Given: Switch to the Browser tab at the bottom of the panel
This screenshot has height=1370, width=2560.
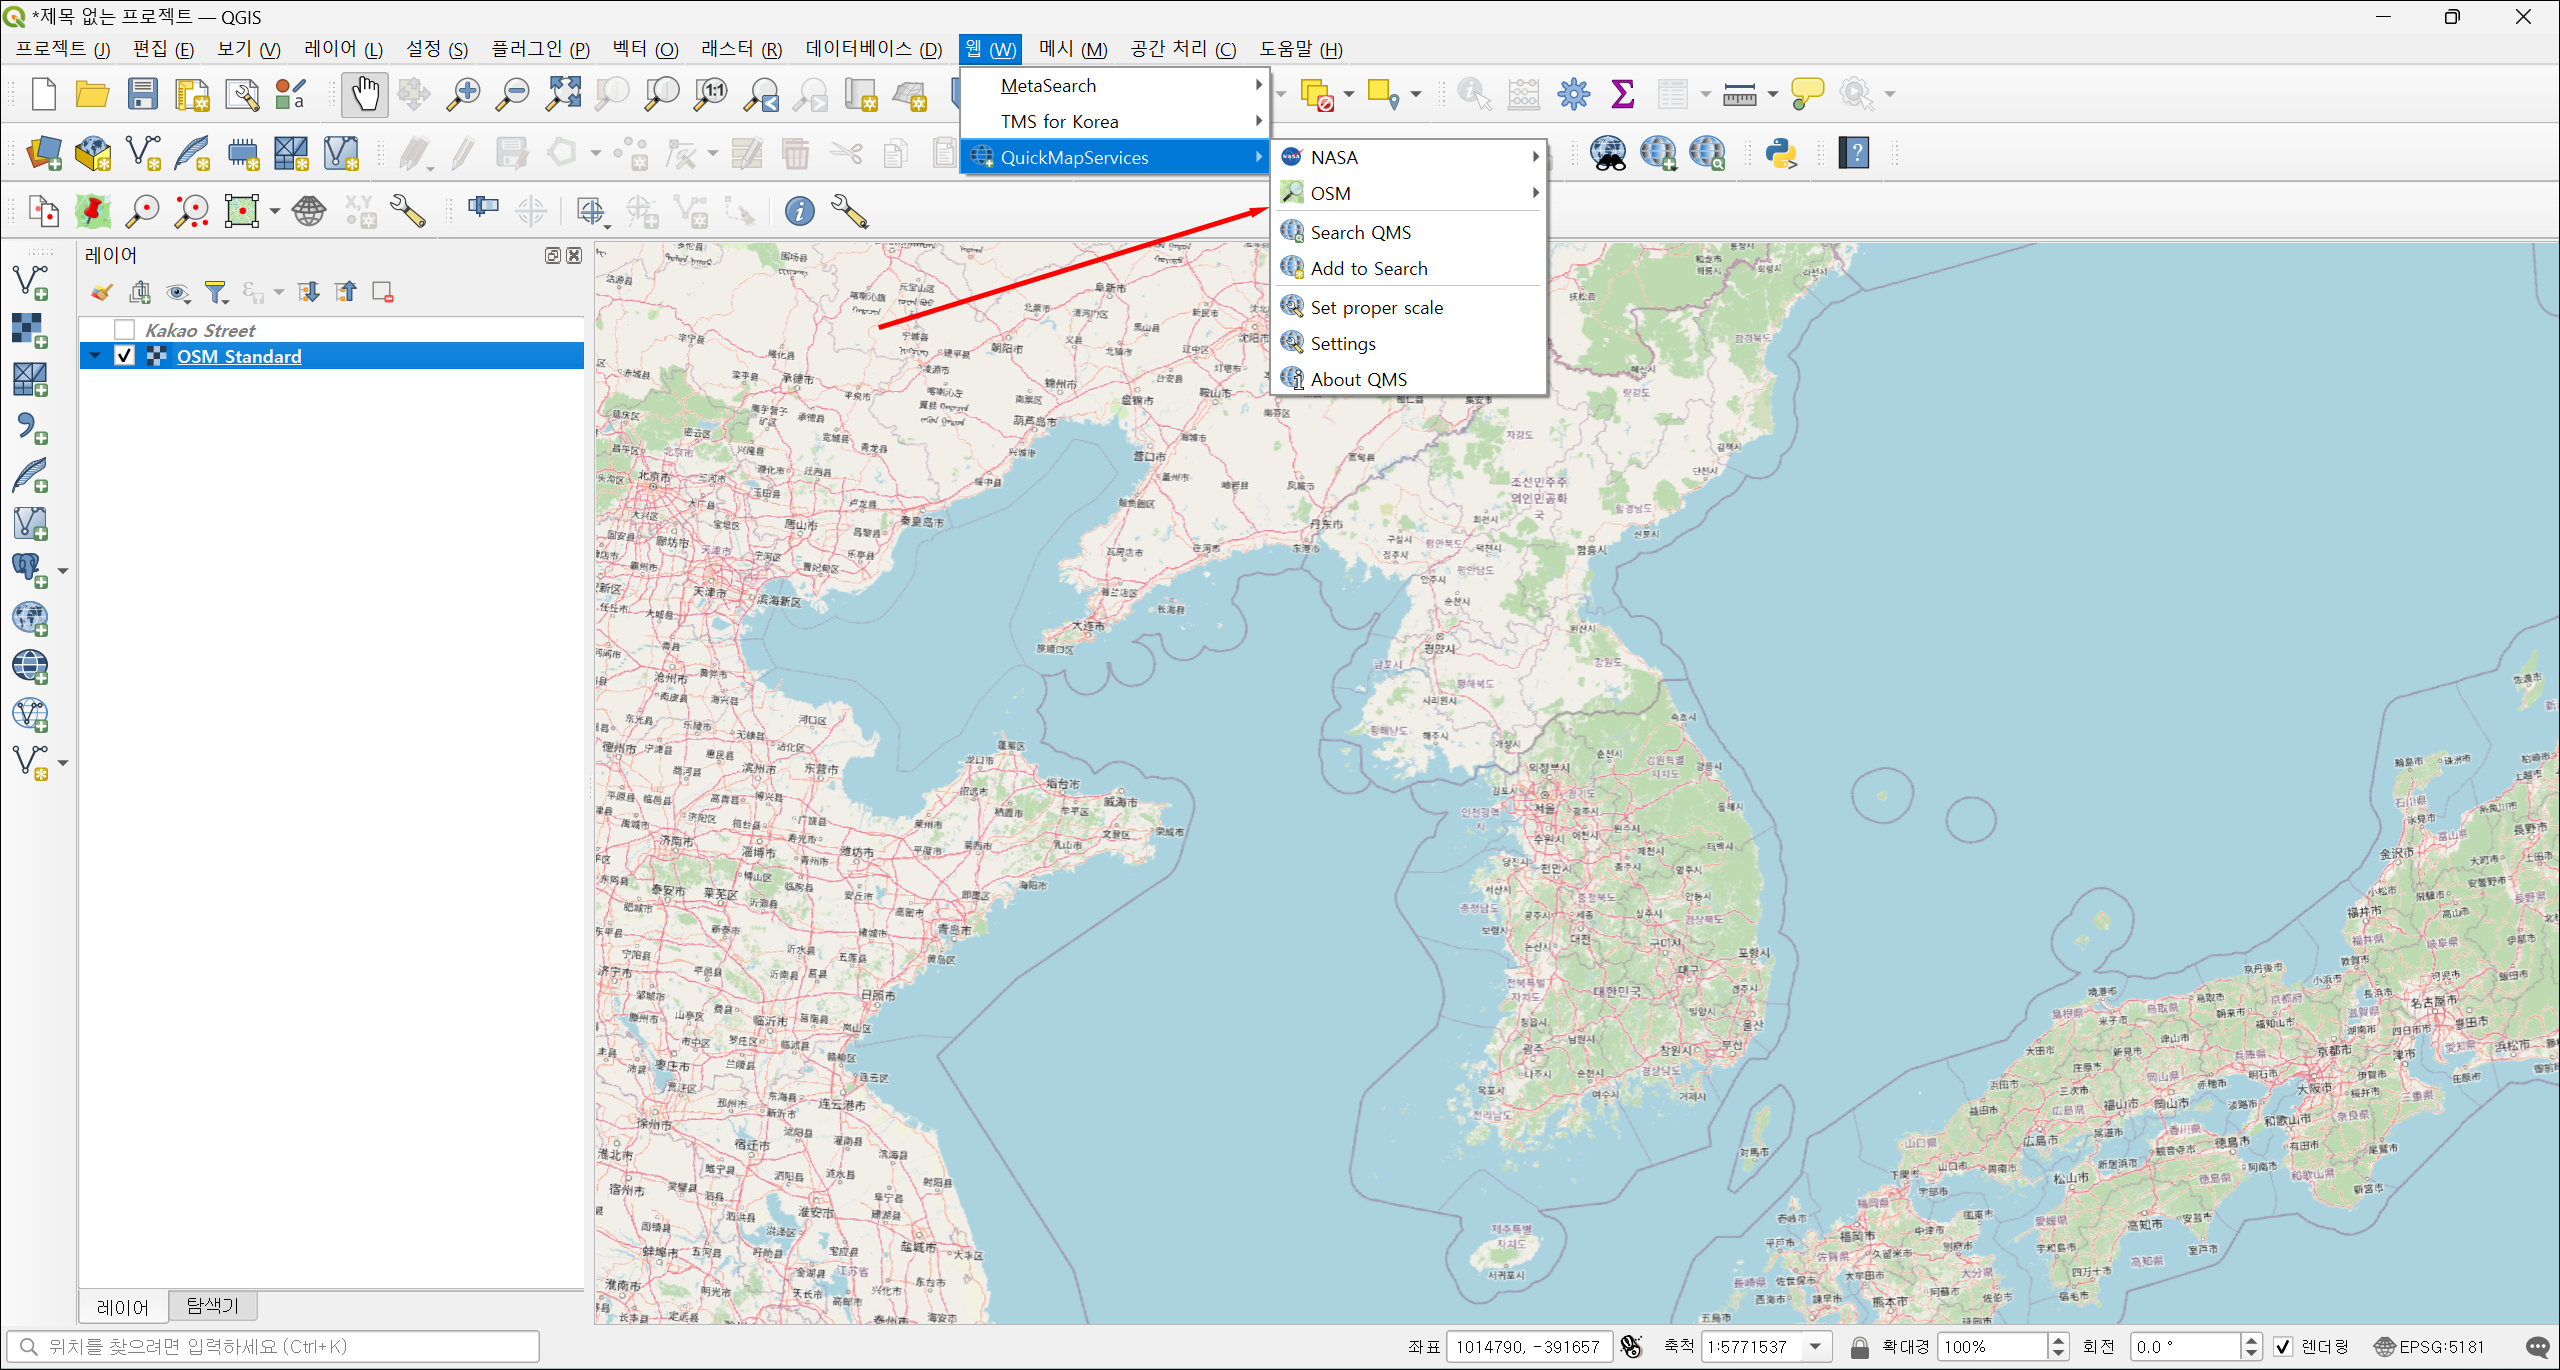Looking at the screenshot, I should [x=213, y=1306].
